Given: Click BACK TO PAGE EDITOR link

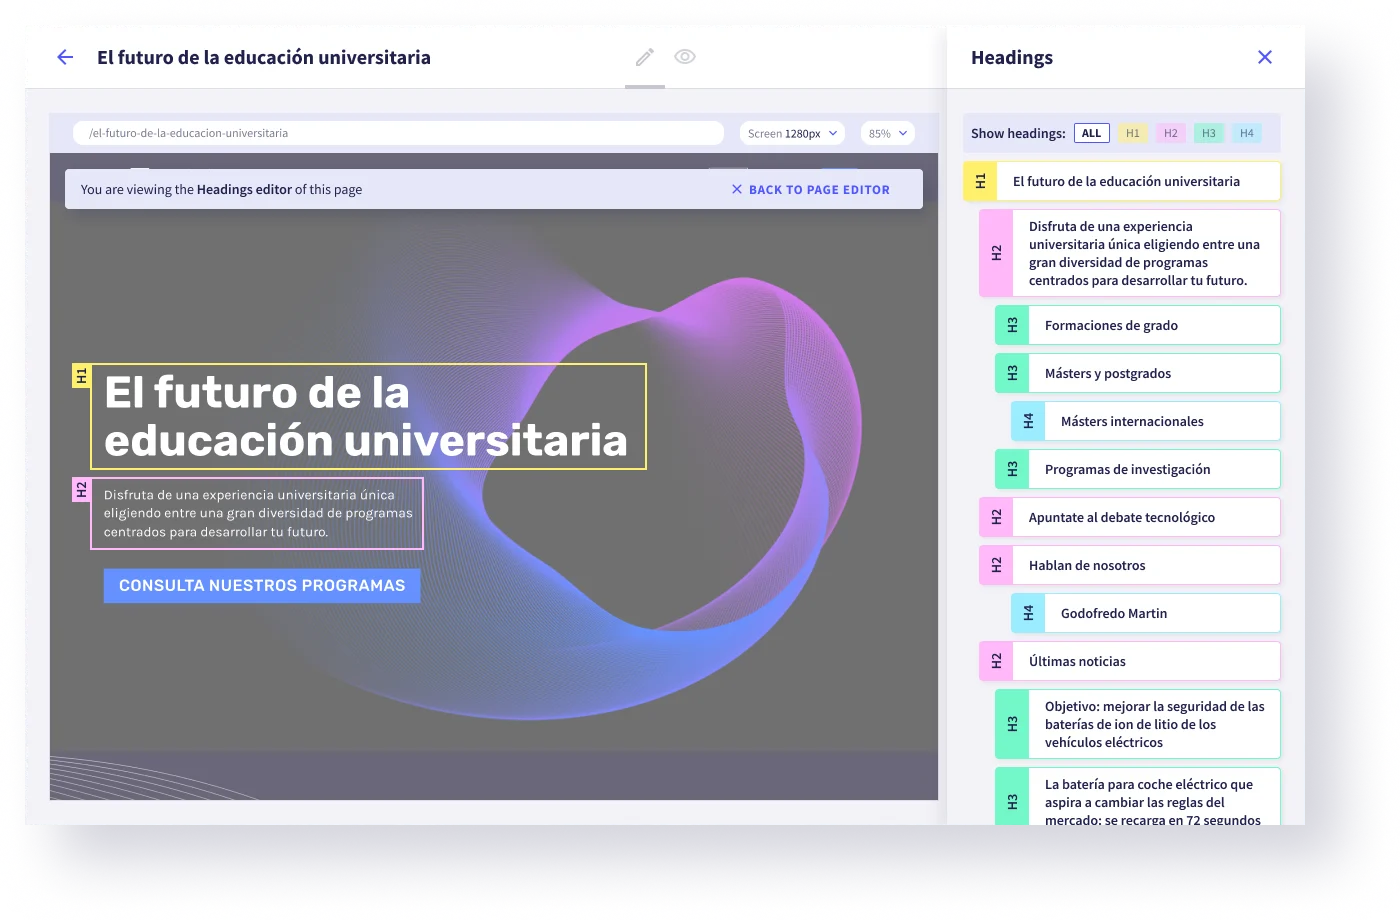Looking at the screenshot, I should pyautogui.click(x=810, y=189).
